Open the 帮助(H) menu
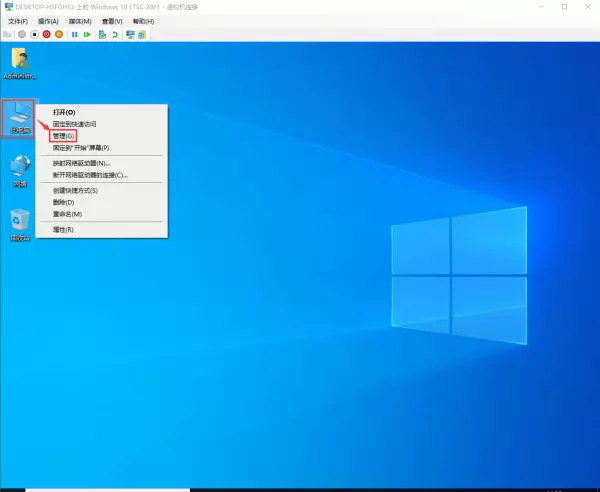Viewport: 600px width, 492px height. (x=143, y=21)
